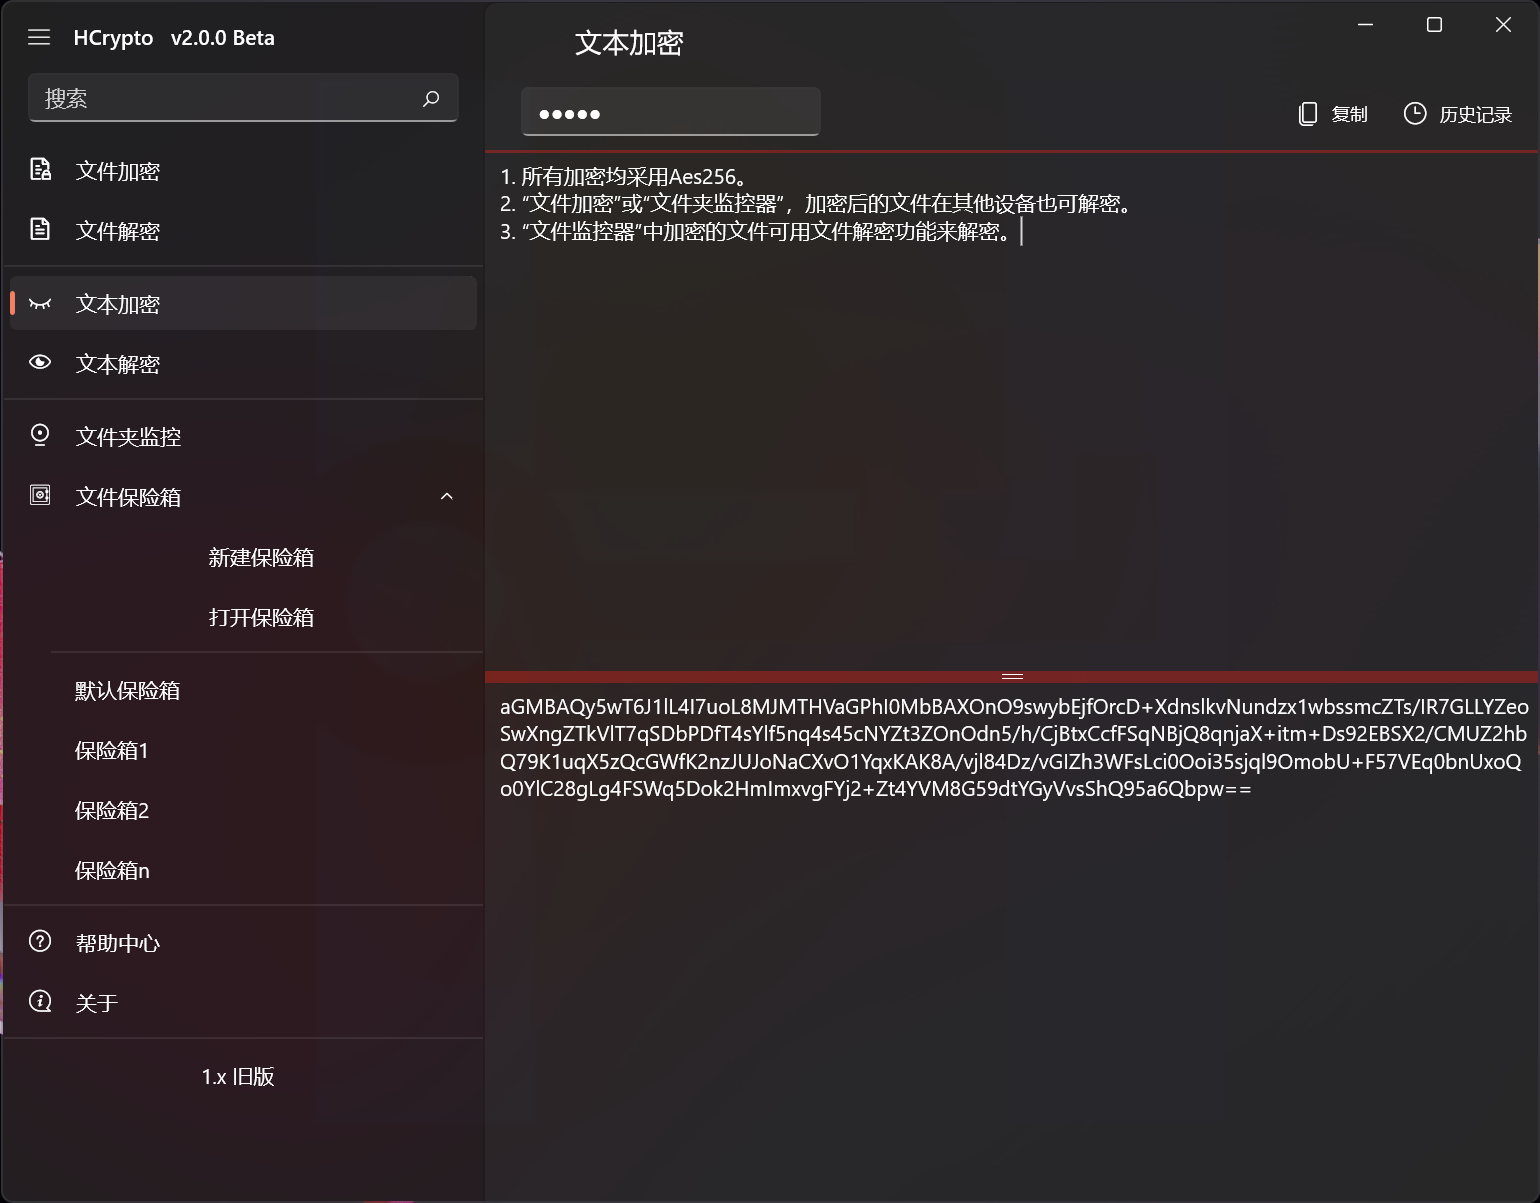Click the search magnifier icon

(x=431, y=98)
